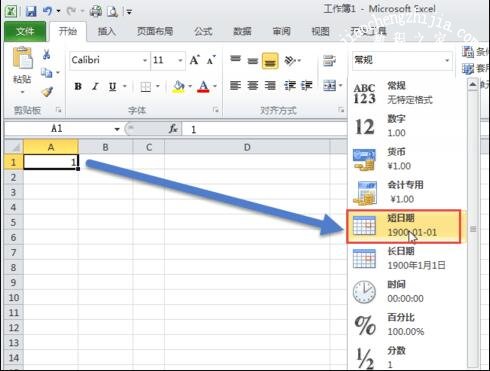Click the Undo icon
Image resolution: width=490 pixels, height=371 pixels.
tap(47, 11)
